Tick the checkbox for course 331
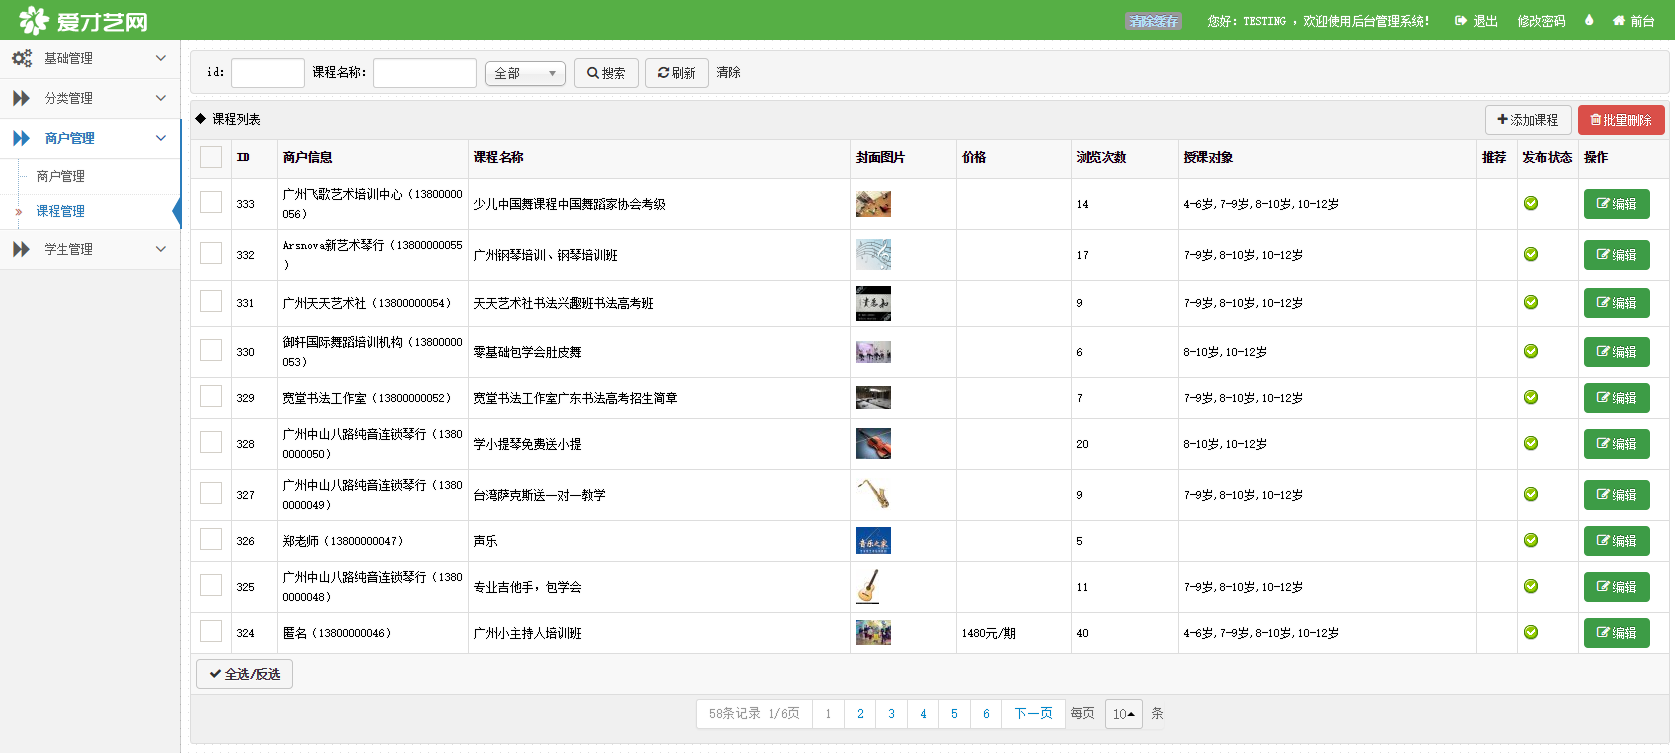This screenshot has height=753, width=1675. [x=211, y=301]
